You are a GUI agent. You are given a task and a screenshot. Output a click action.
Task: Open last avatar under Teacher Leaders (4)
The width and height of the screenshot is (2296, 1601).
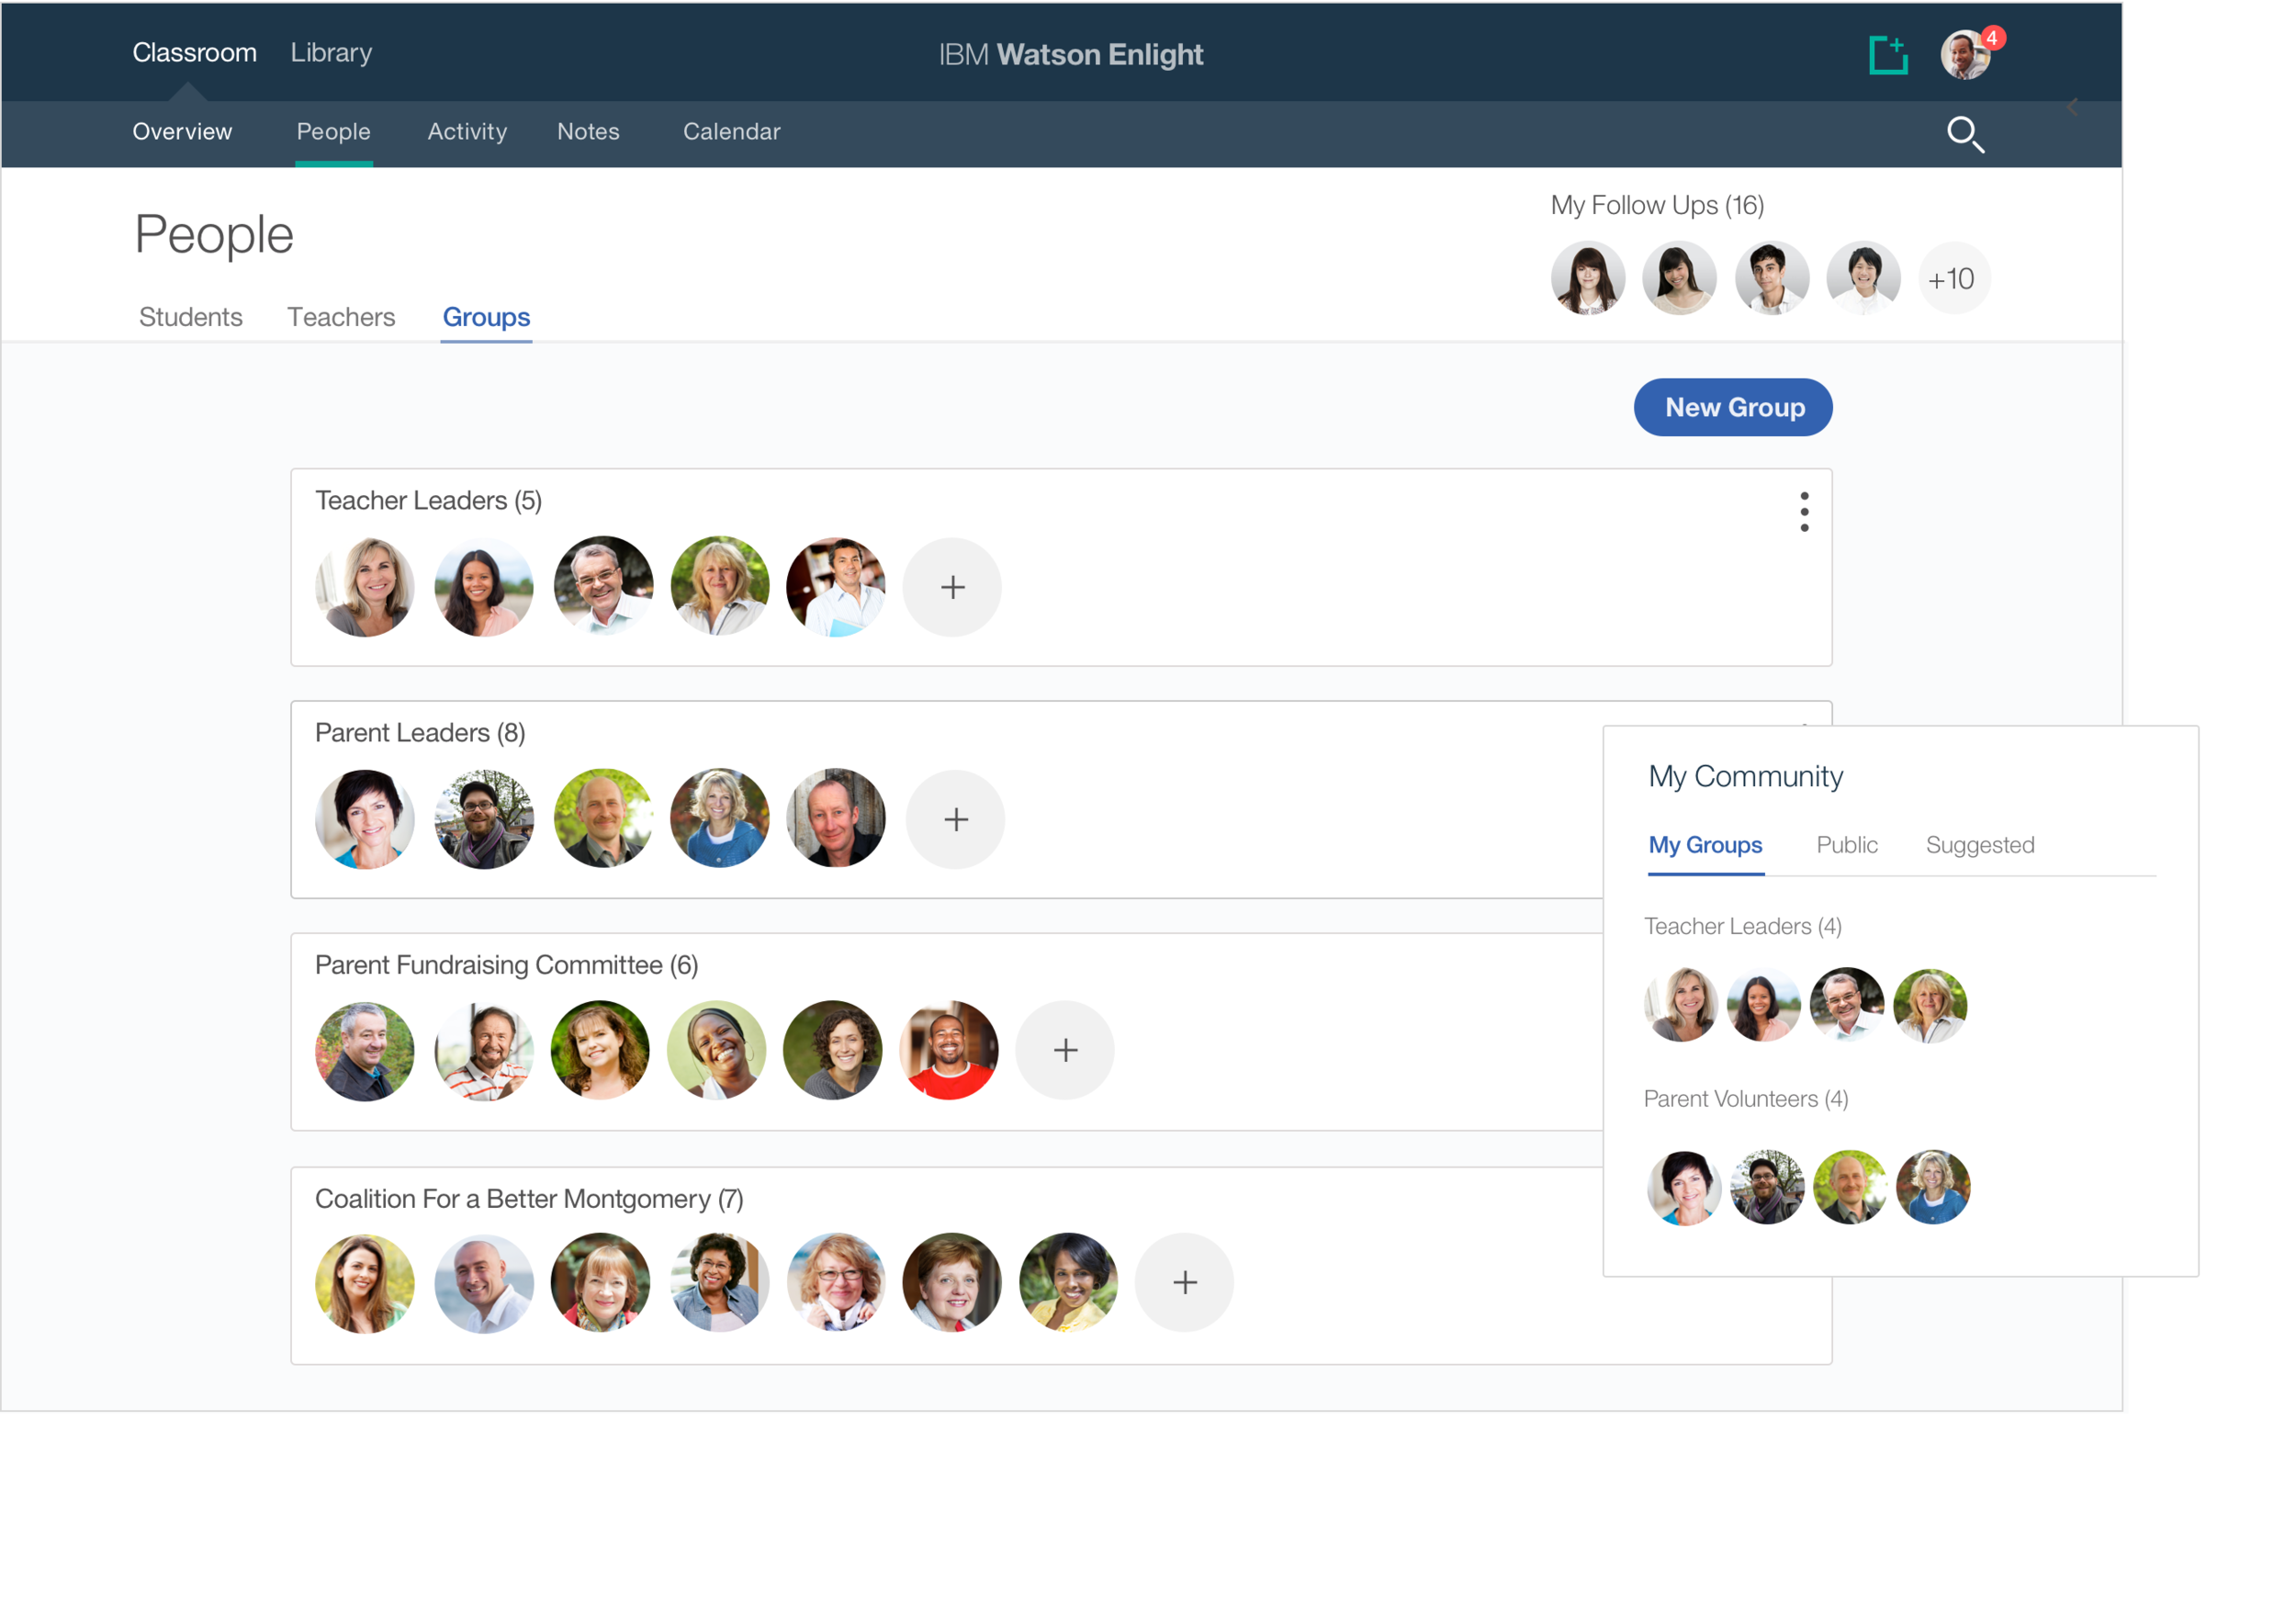[x=1930, y=1005]
